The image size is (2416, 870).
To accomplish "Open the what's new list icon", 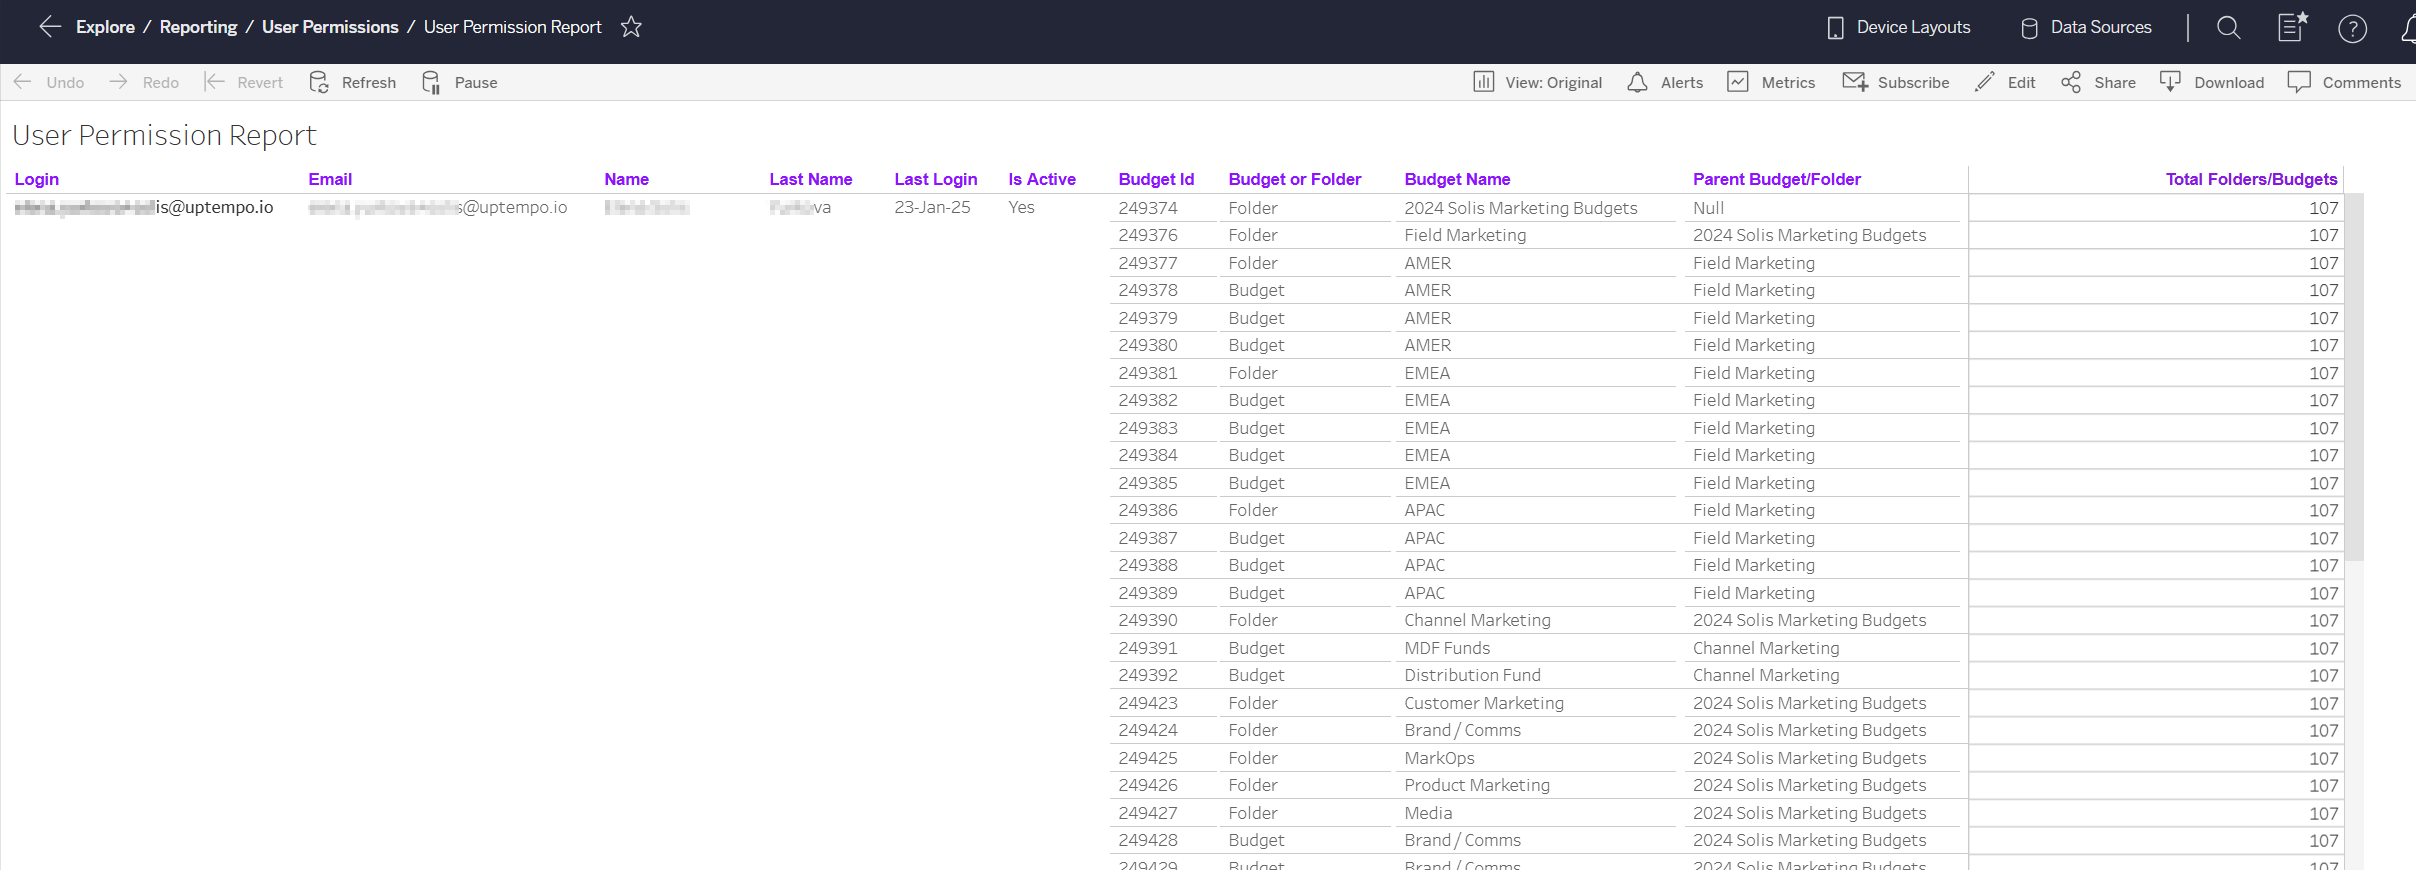I will point(2292,27).
